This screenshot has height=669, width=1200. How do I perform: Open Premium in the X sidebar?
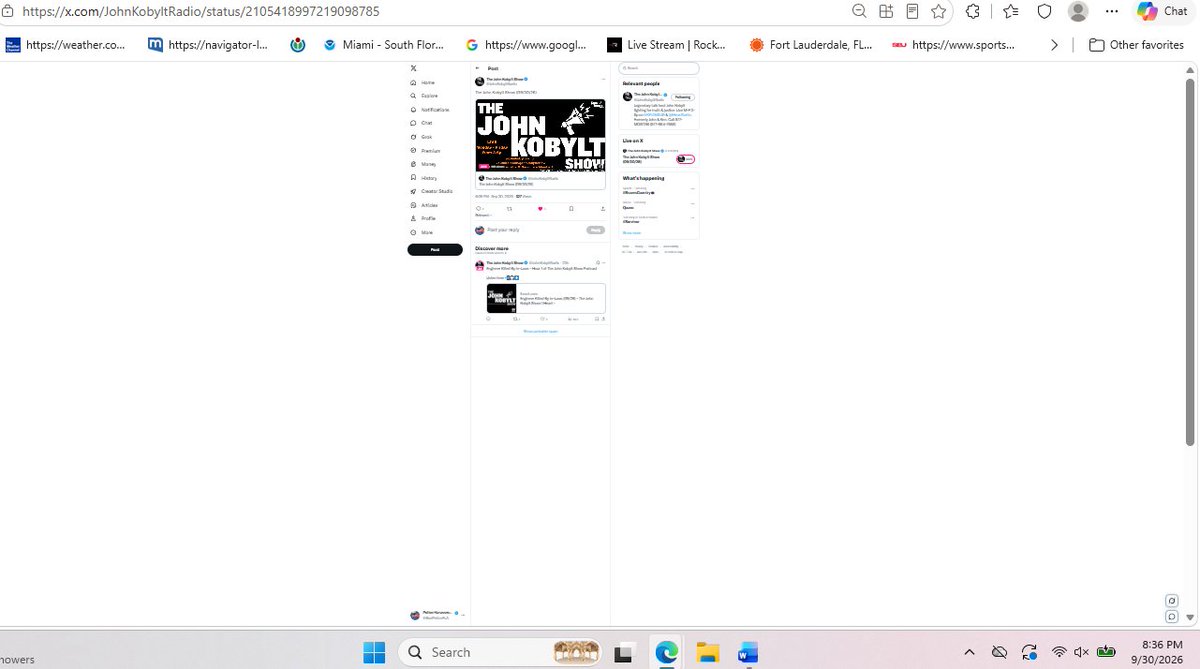(x=425, y=150)
